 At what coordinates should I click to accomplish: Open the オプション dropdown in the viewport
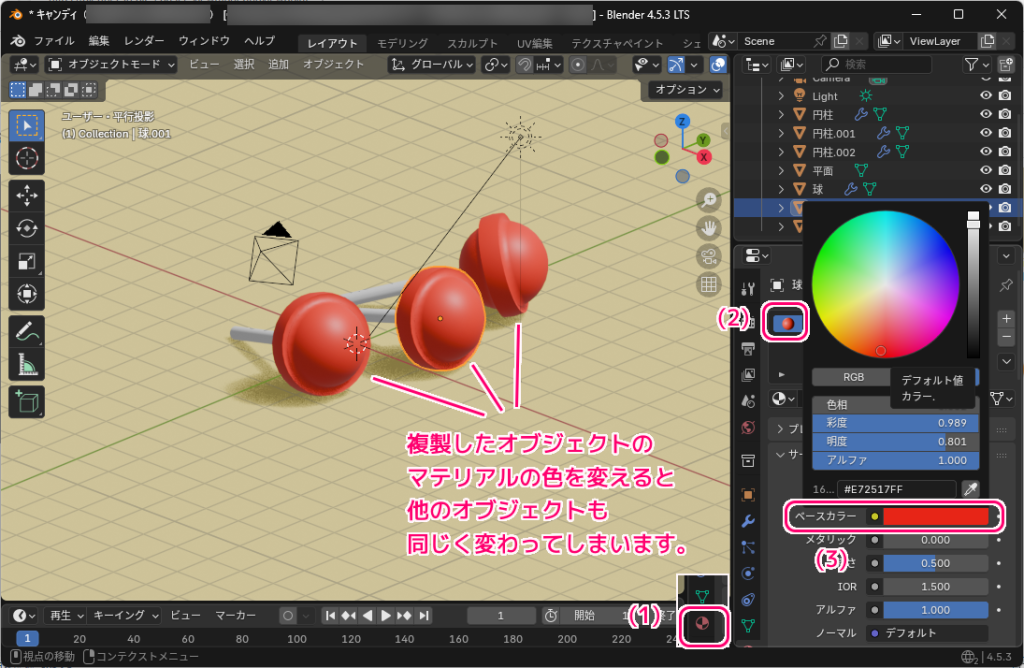[687, 90]
